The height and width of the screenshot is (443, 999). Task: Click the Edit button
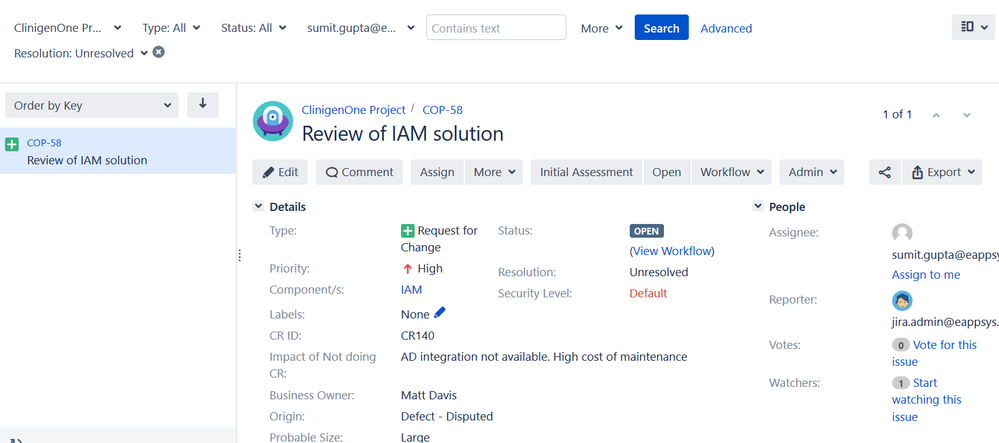(x=280, y=172)
